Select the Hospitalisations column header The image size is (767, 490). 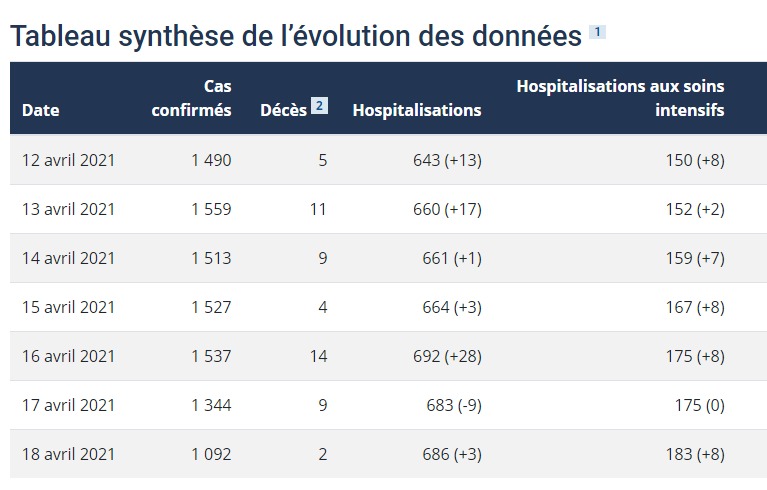coord(417,110)
